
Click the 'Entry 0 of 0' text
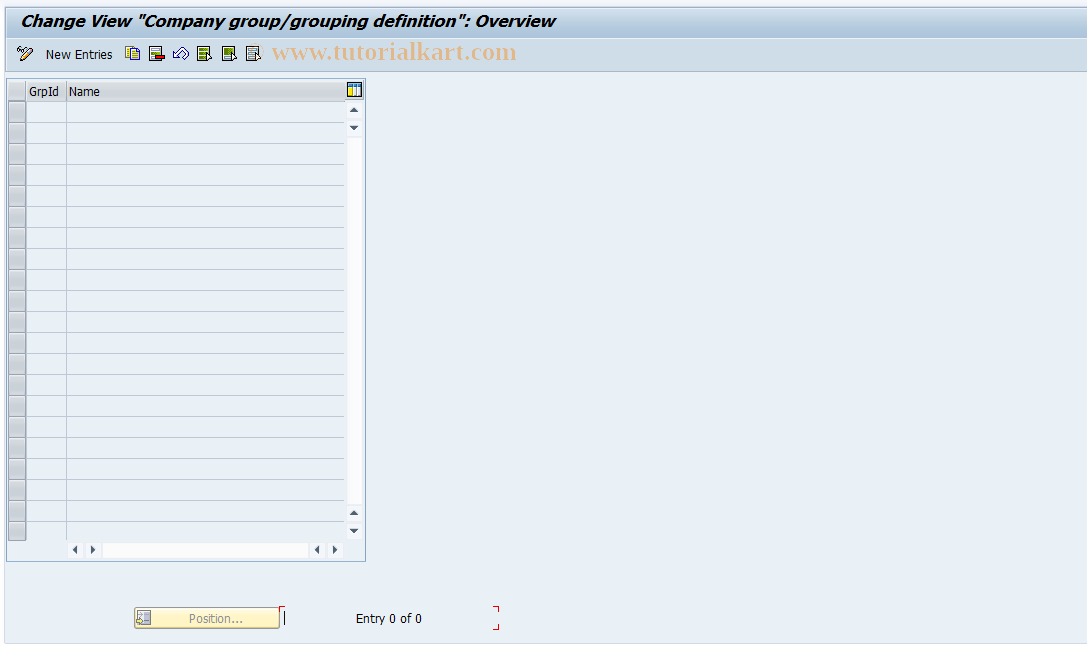388,619
